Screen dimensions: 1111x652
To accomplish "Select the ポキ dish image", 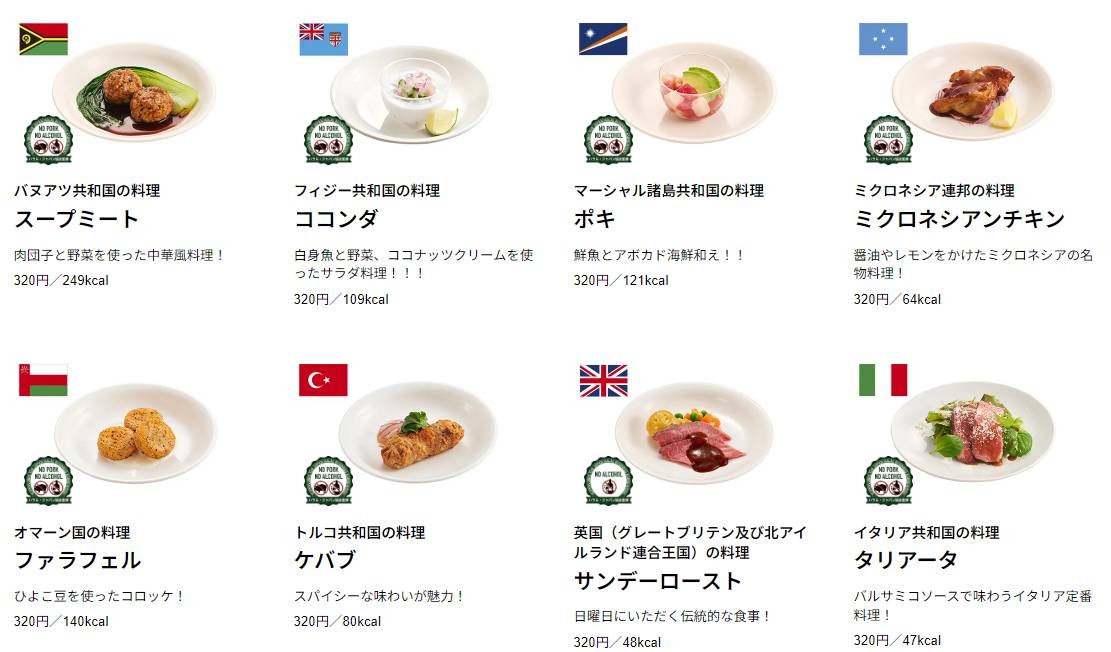I will click(x=693, y=92).
